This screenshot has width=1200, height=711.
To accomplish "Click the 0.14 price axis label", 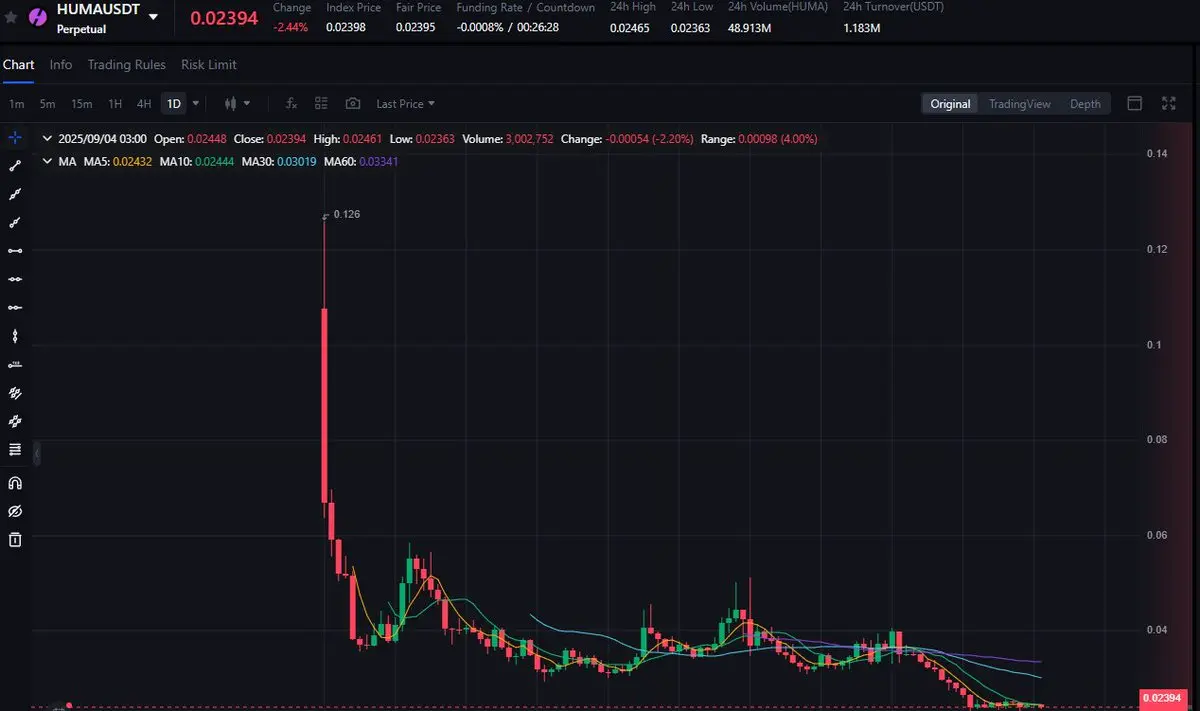I will point(1157,153).
